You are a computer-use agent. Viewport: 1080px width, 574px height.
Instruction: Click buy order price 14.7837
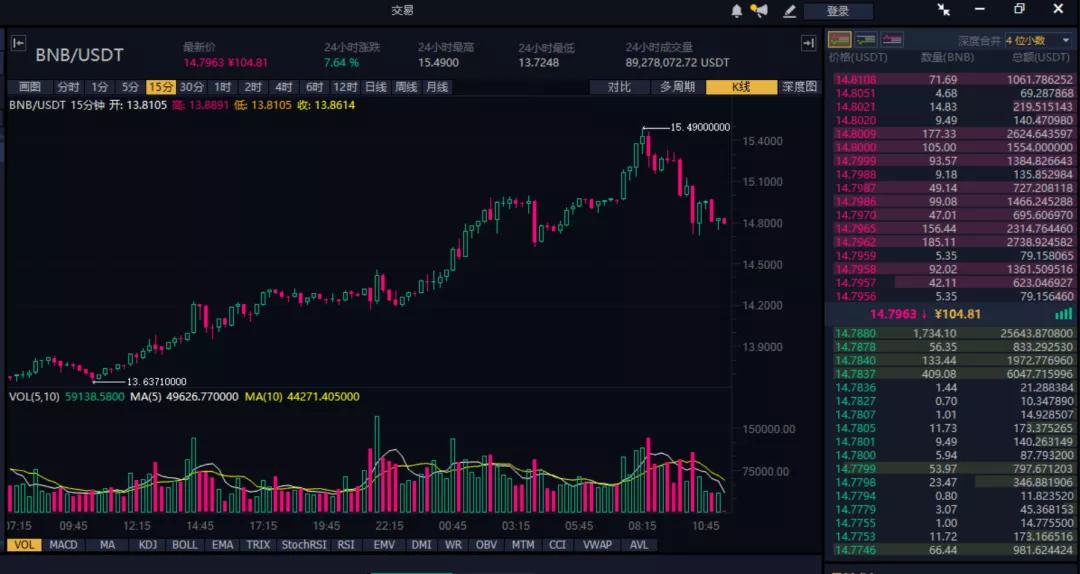coord(855,374)
